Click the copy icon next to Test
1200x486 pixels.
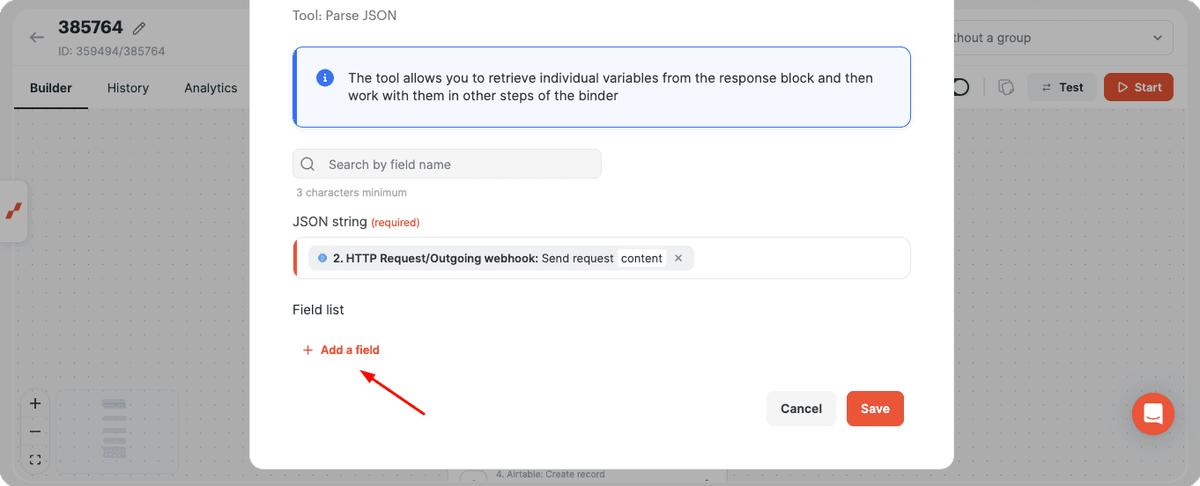(1007, 87)
